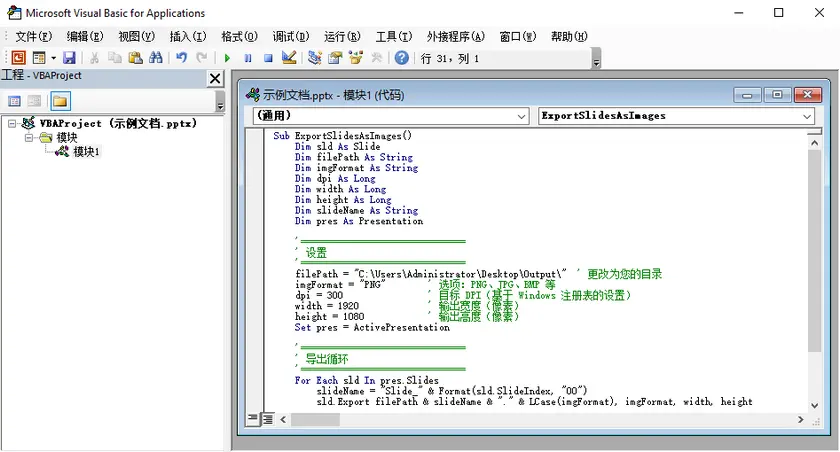840x452 pixels.
Task: Click the Save toolbar icon
Action: point(70,58)
